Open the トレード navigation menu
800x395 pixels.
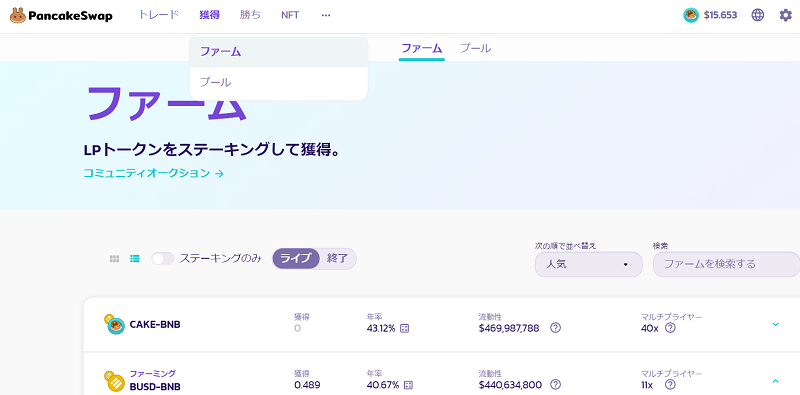coord(159,15)
